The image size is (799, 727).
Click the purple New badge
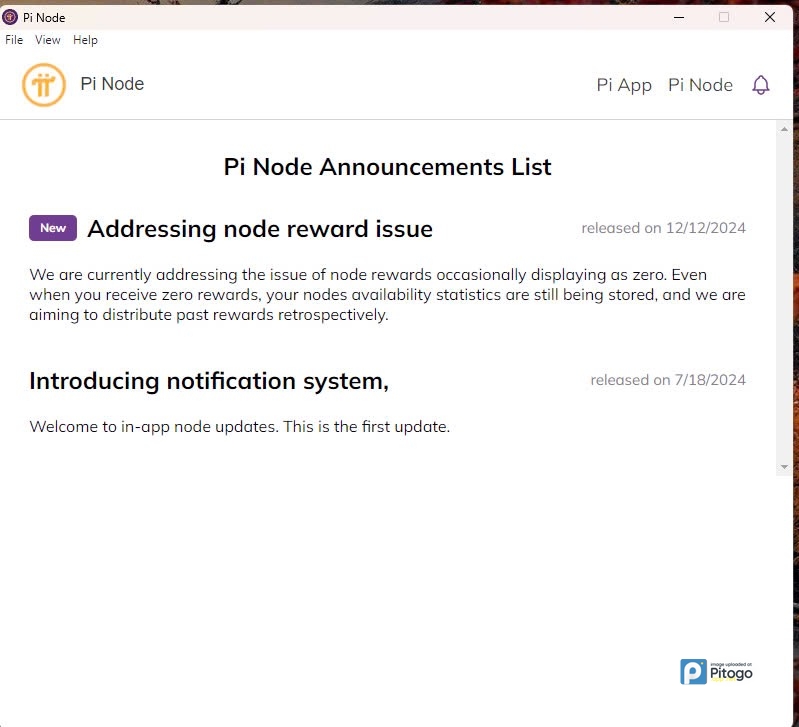[x=53, y=228]
